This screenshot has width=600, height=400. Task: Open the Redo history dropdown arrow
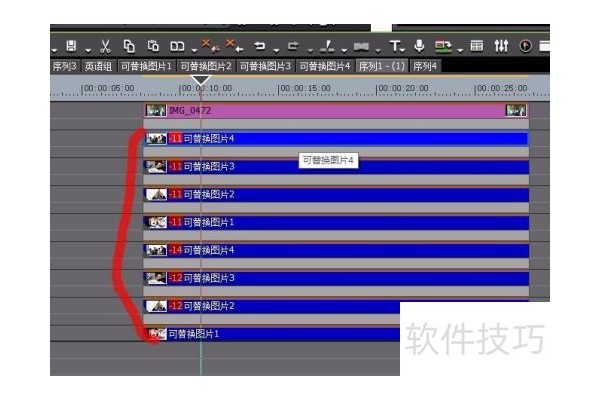pyautogui.click(x=310, y=50)
